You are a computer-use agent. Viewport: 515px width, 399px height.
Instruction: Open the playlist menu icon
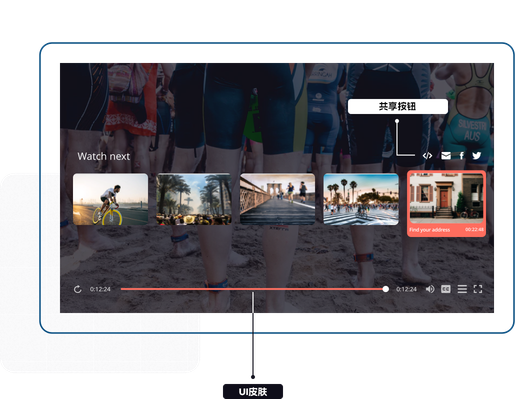pos(462,289)
